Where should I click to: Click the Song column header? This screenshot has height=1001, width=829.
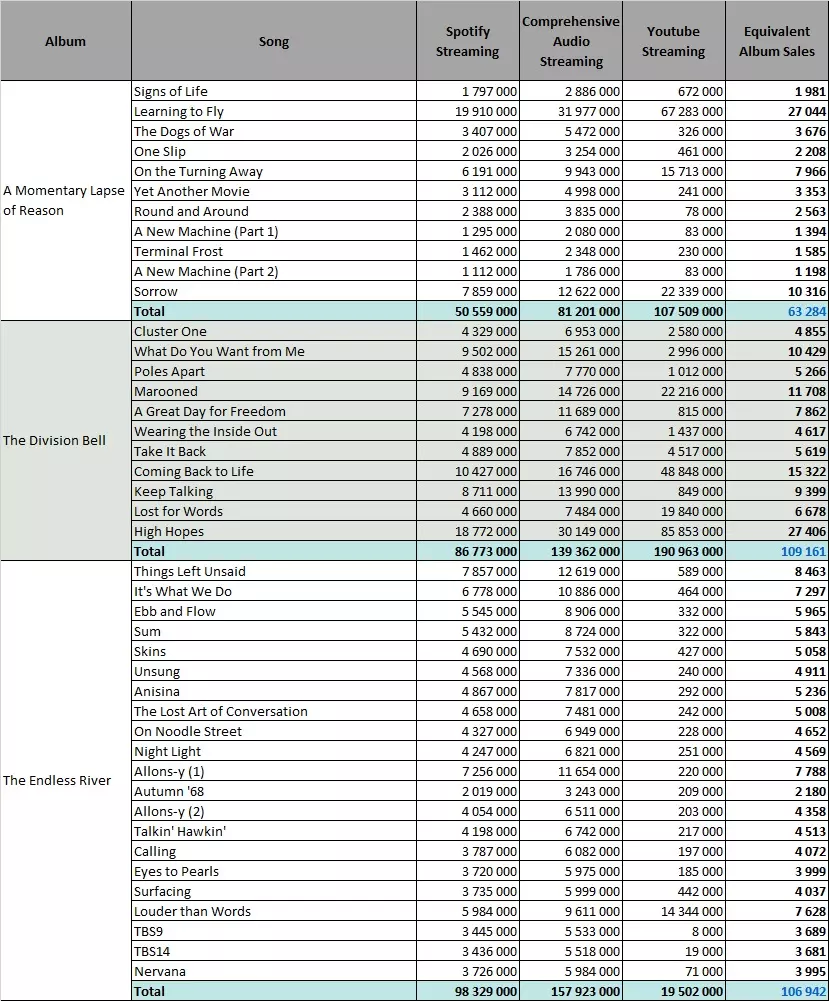coord(274,41)
